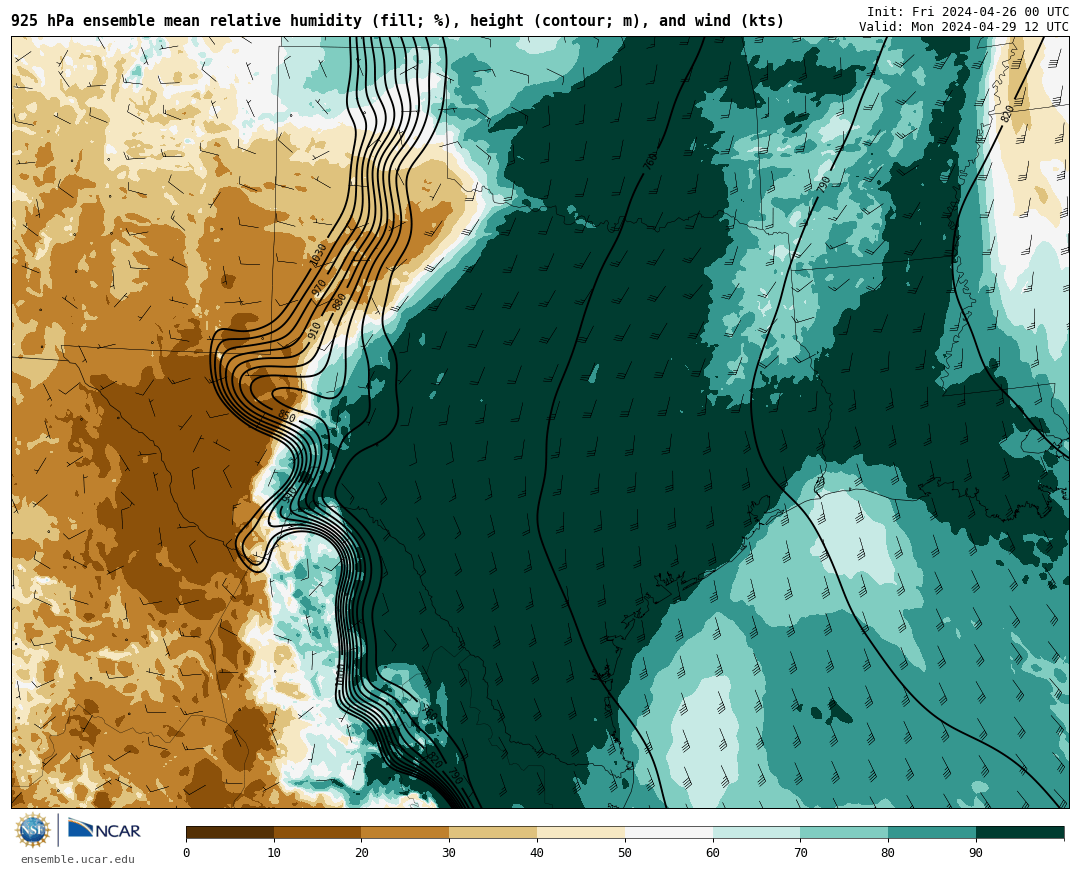Click the colorbar tick label '70'

tap(800, 852)
